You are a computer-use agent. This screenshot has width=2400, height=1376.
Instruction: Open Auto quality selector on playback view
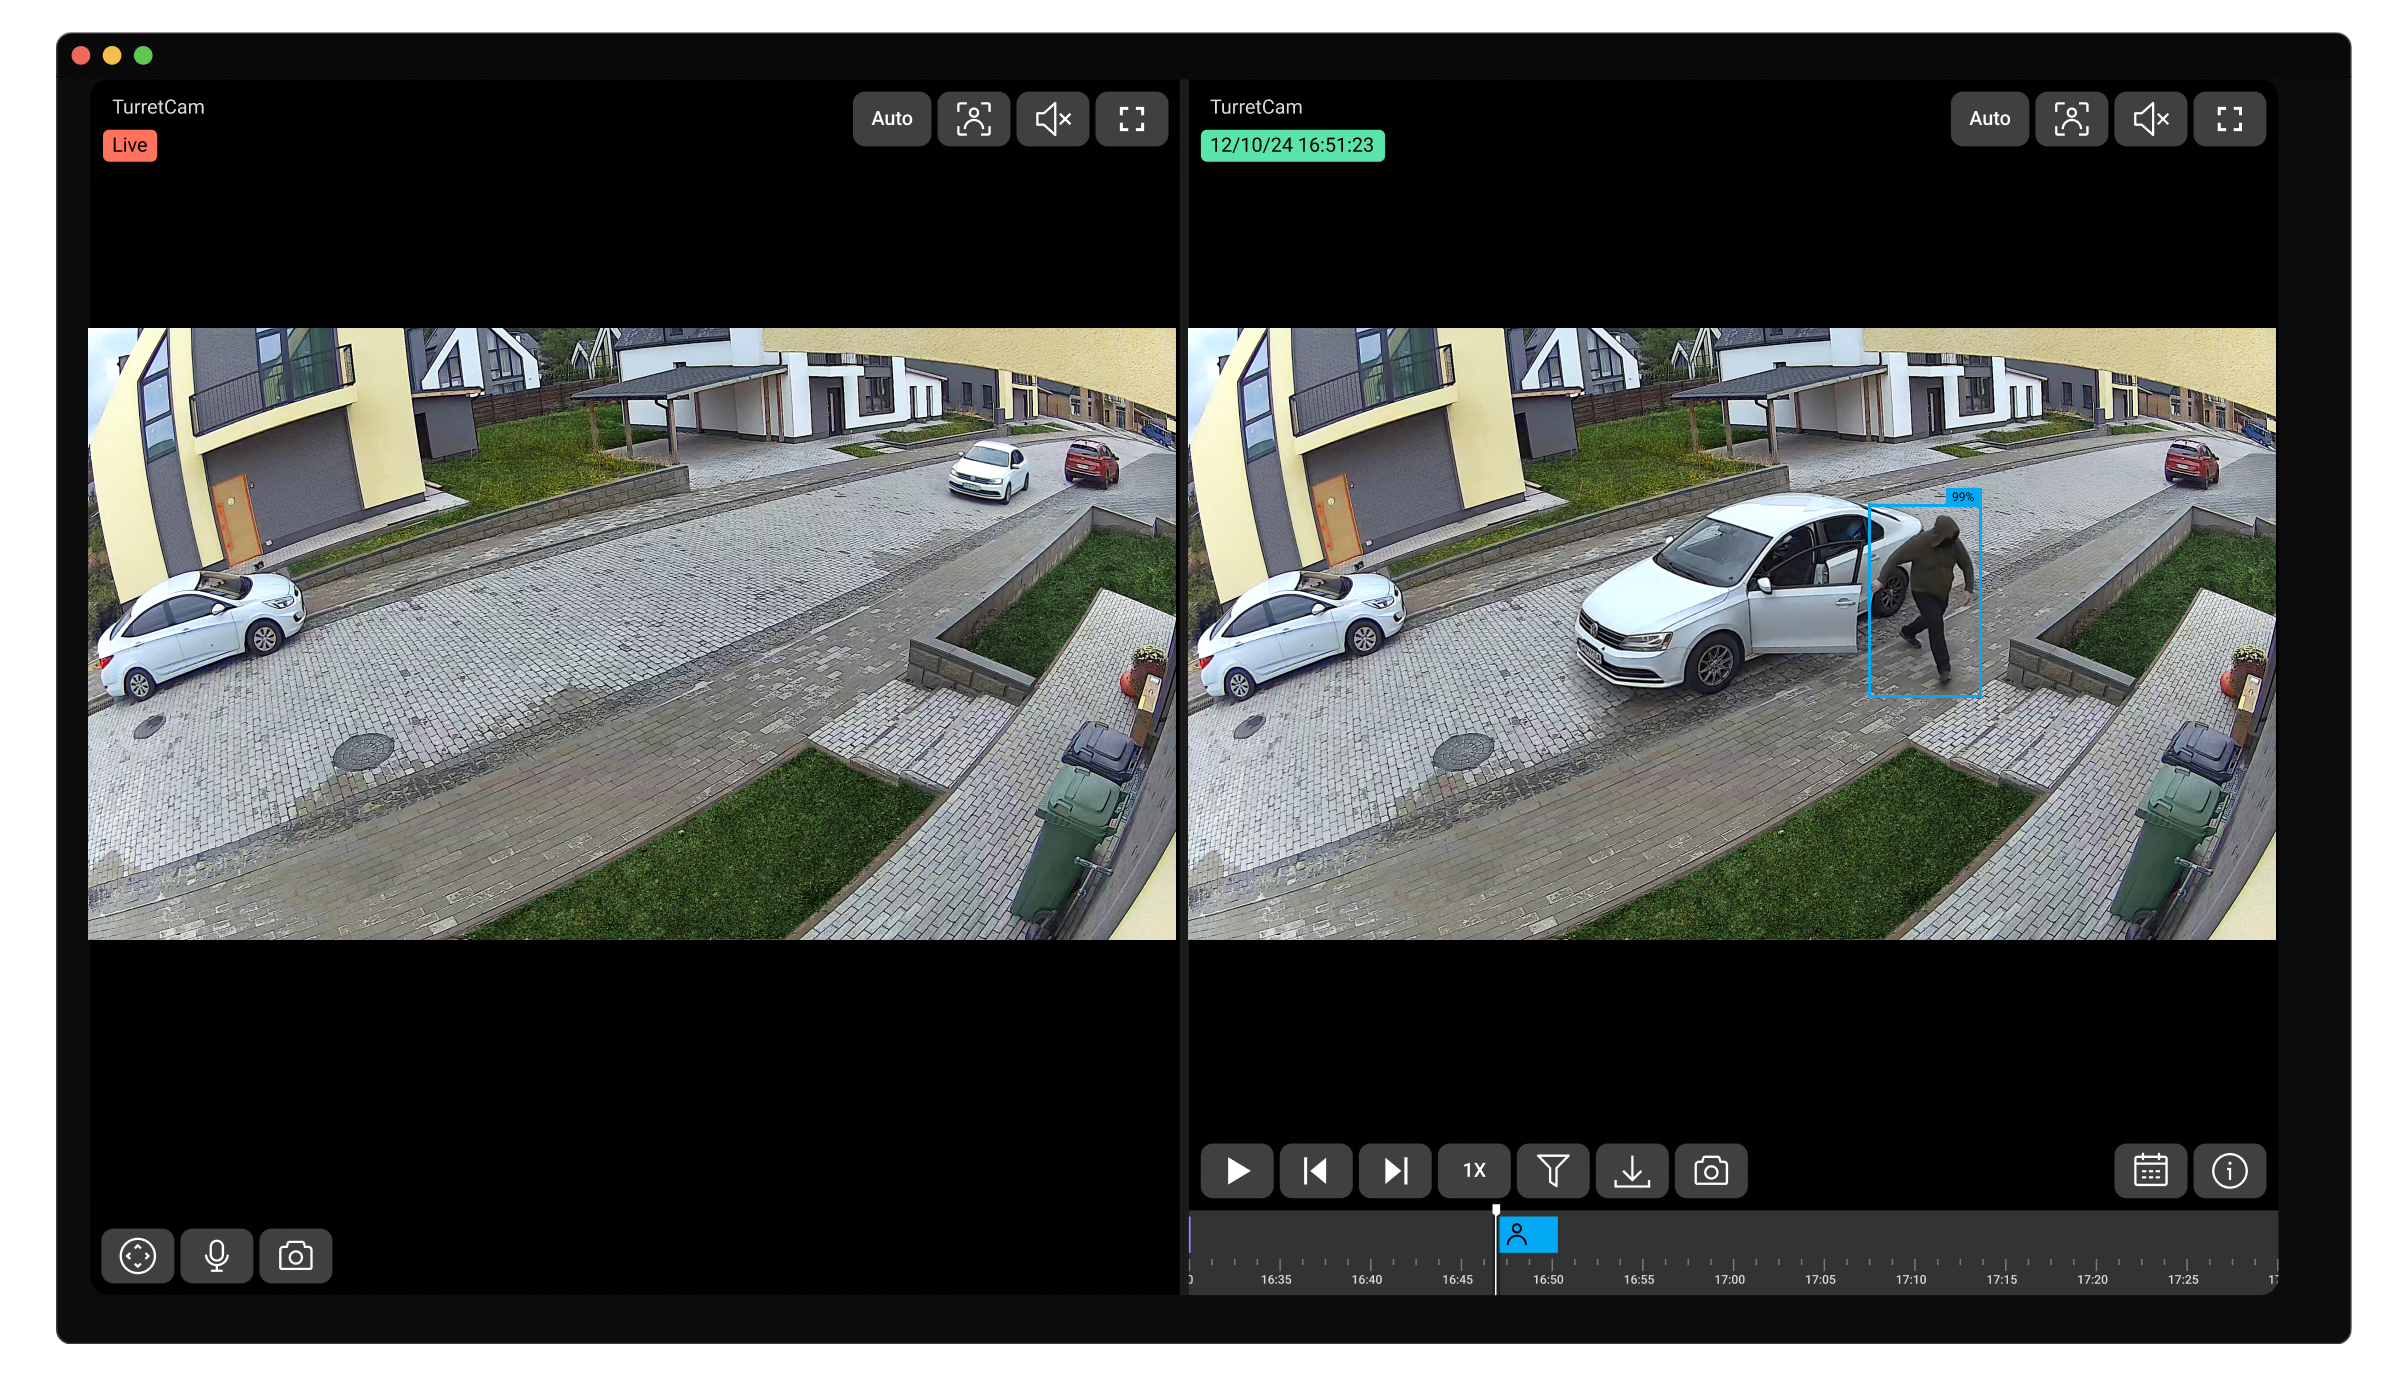pos(1989,119)
